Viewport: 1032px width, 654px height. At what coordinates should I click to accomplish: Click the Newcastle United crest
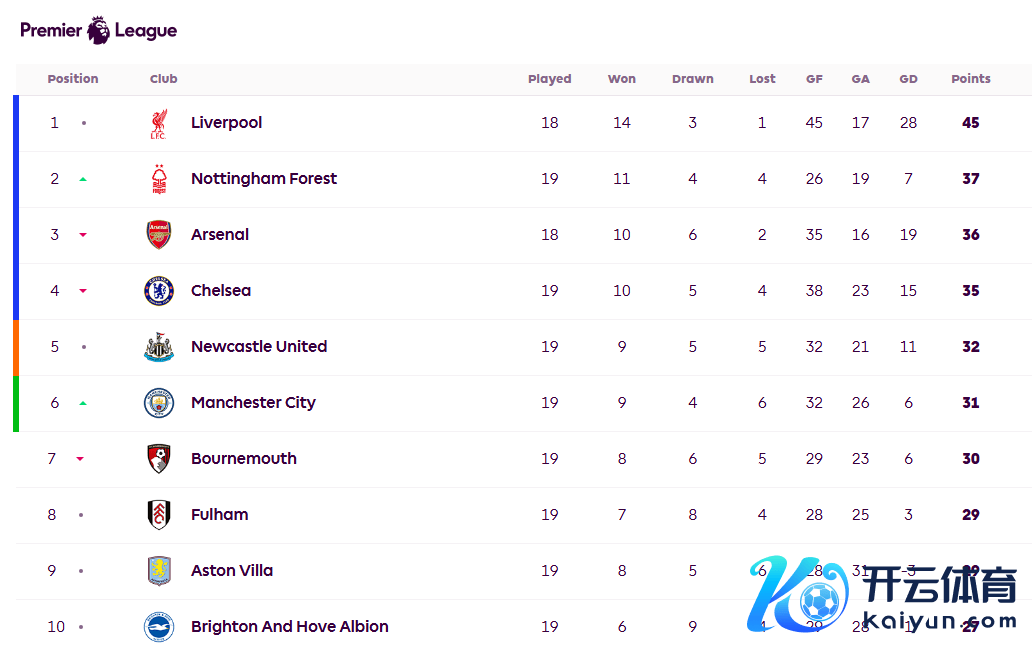[x=158, y=347]
